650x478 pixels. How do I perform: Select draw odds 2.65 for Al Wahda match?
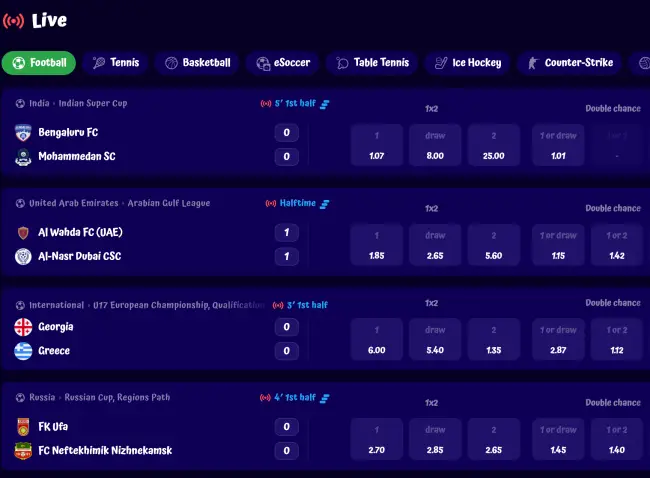pyautogui.click(x=435, y=245)
